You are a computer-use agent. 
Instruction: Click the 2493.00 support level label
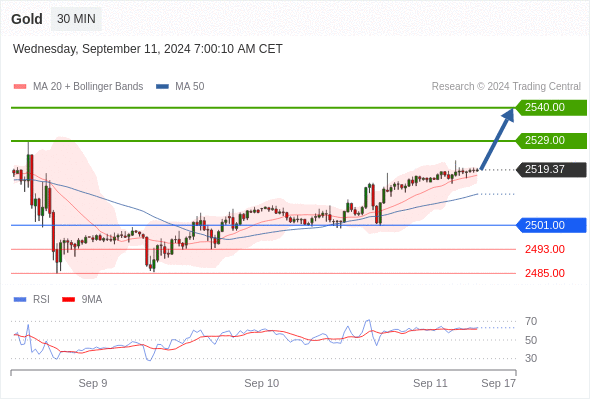click(x=545, y=249)
